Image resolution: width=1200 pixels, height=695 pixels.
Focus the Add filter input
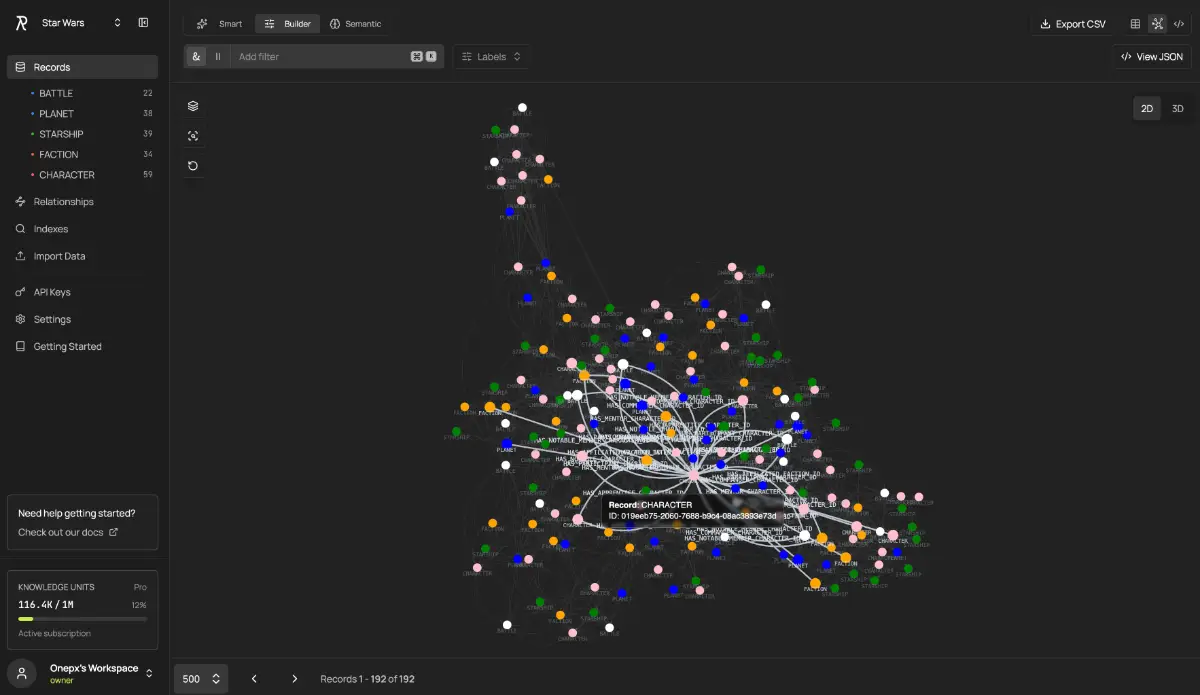point(320,57)
